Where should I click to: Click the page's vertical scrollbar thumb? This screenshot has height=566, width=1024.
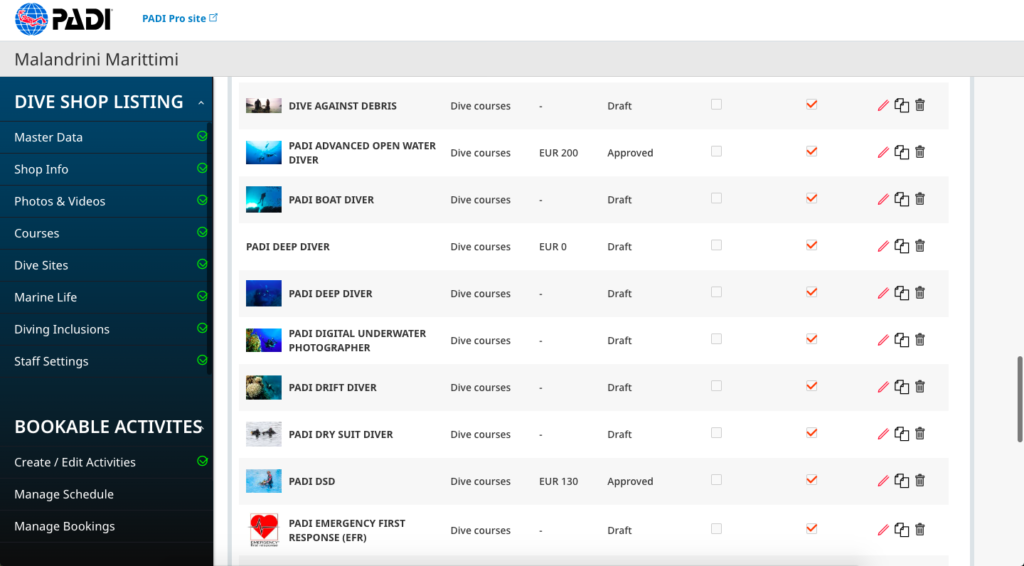1019,398
